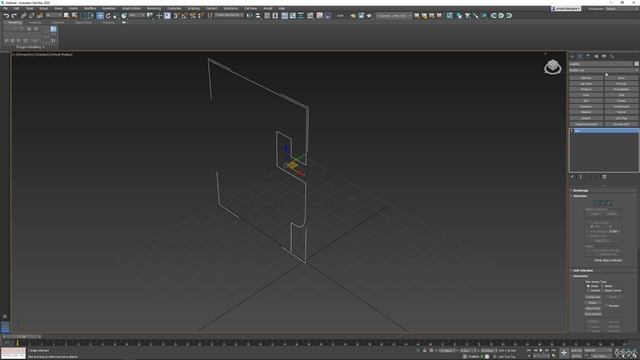
Task: Click the Mirror tool icon
Action: click(249, 16)
